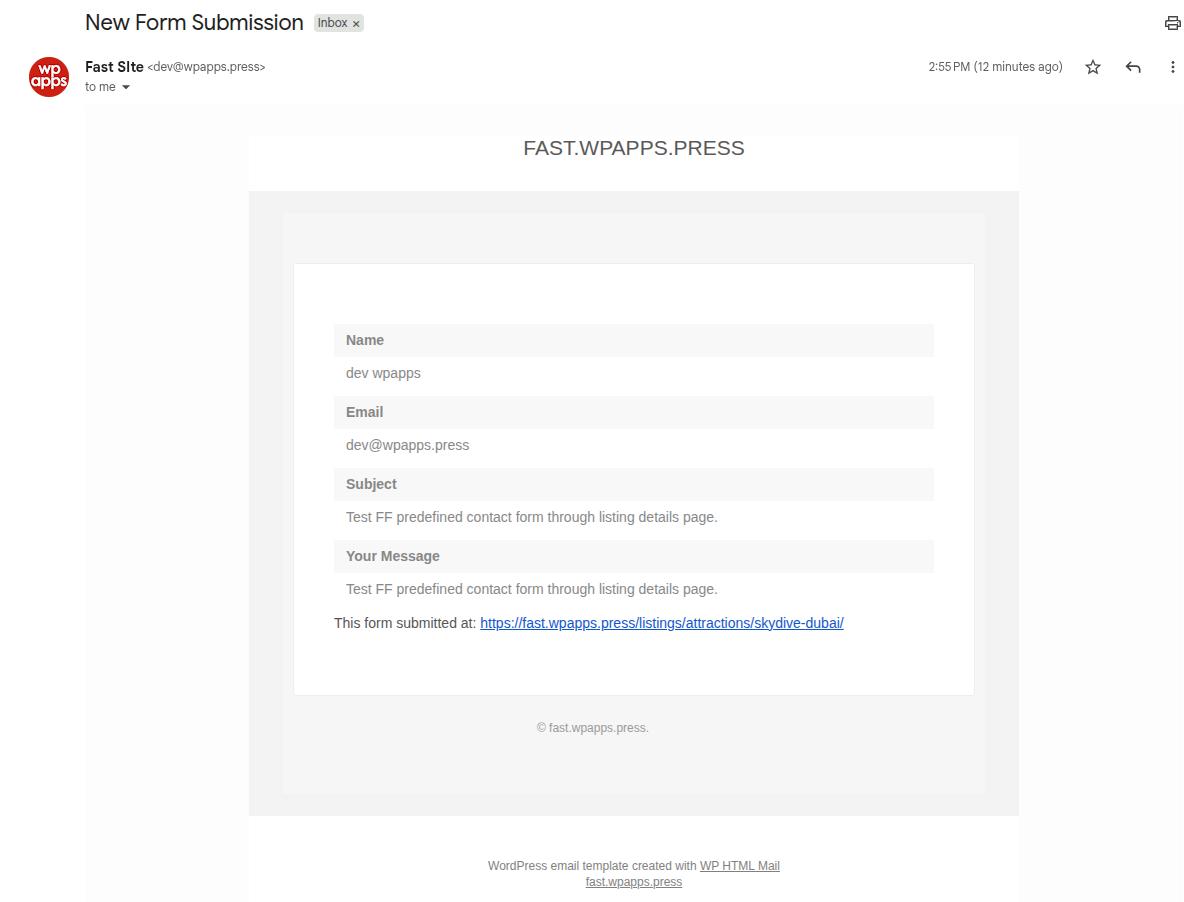Click the © fast.wpapps.press copyright text
1184x902 pixels.
pyautogui.click(x=592, y=728)
